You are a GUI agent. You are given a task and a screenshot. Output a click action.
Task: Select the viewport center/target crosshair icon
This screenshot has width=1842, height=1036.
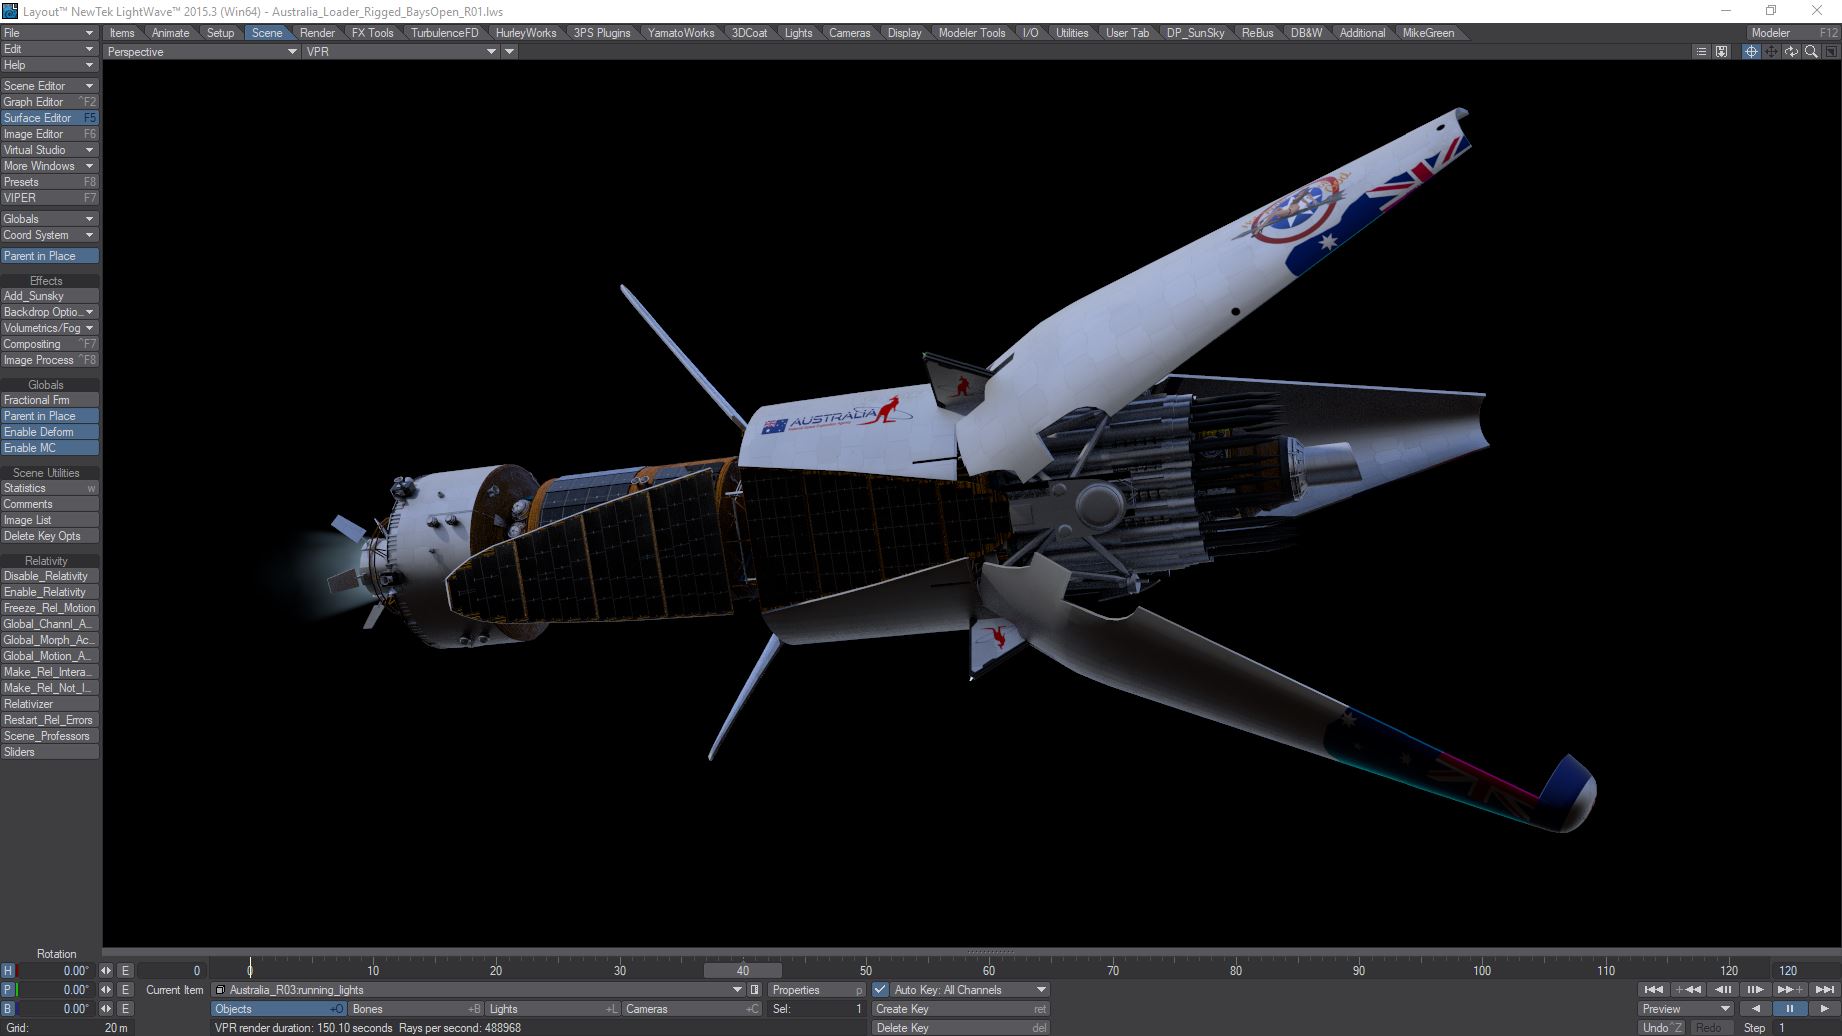tap(1751, 52)
